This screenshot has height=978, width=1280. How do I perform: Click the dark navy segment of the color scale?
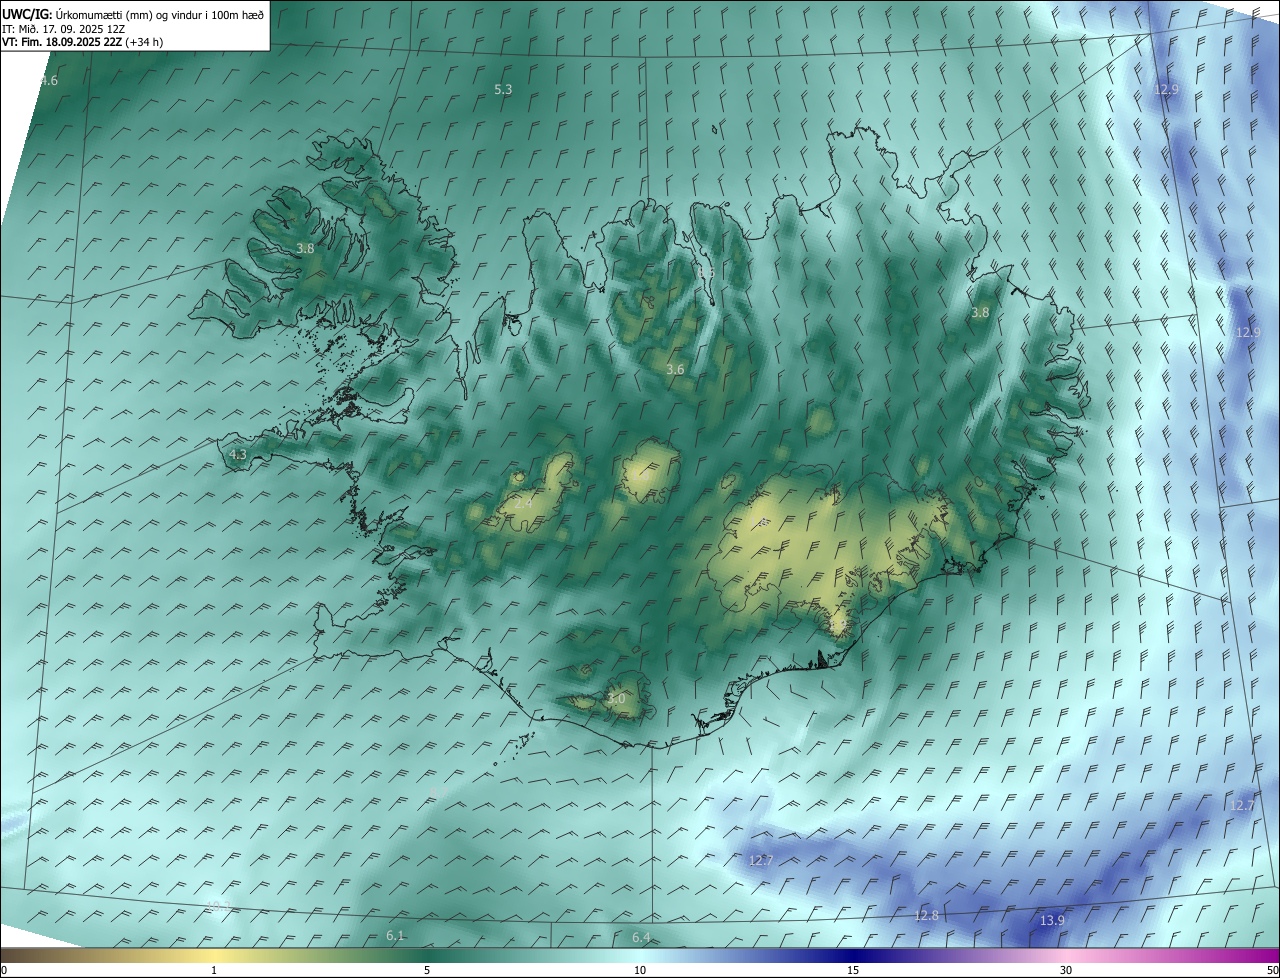tap(853, 956)
